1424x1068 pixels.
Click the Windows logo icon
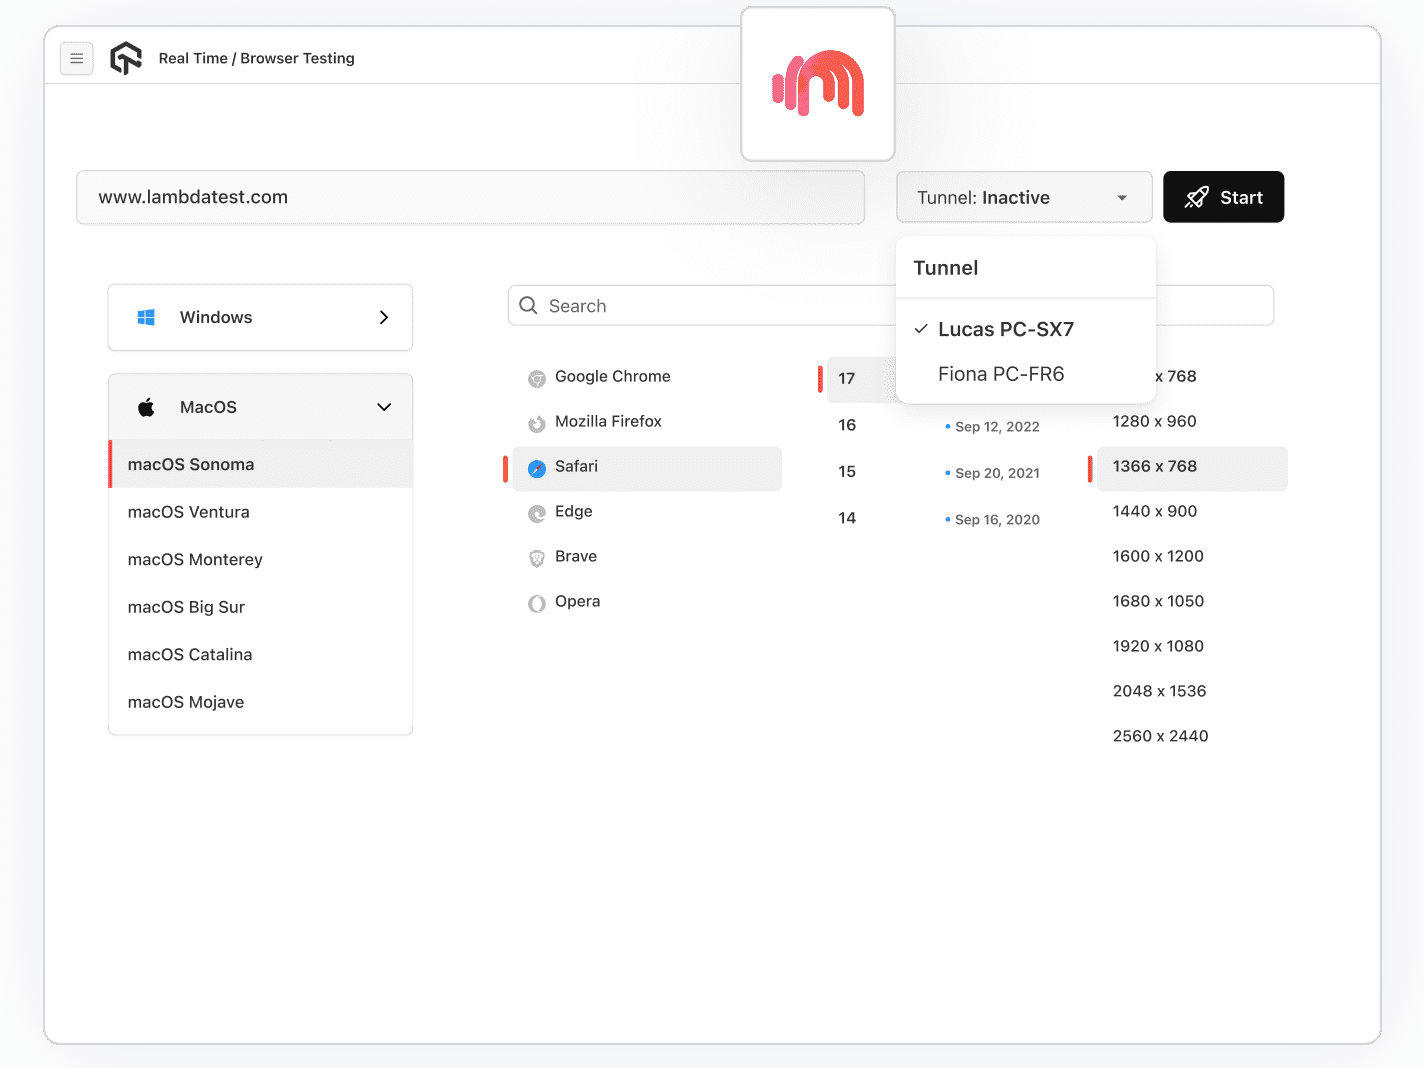(145, 317)
